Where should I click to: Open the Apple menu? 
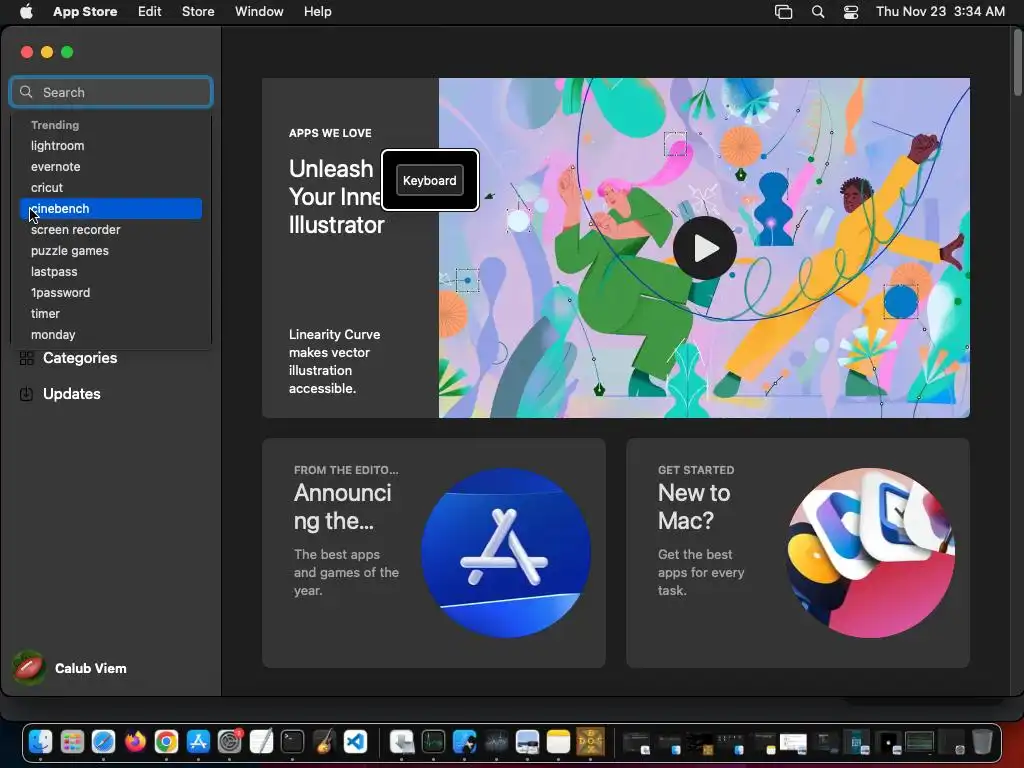(26, 12)
